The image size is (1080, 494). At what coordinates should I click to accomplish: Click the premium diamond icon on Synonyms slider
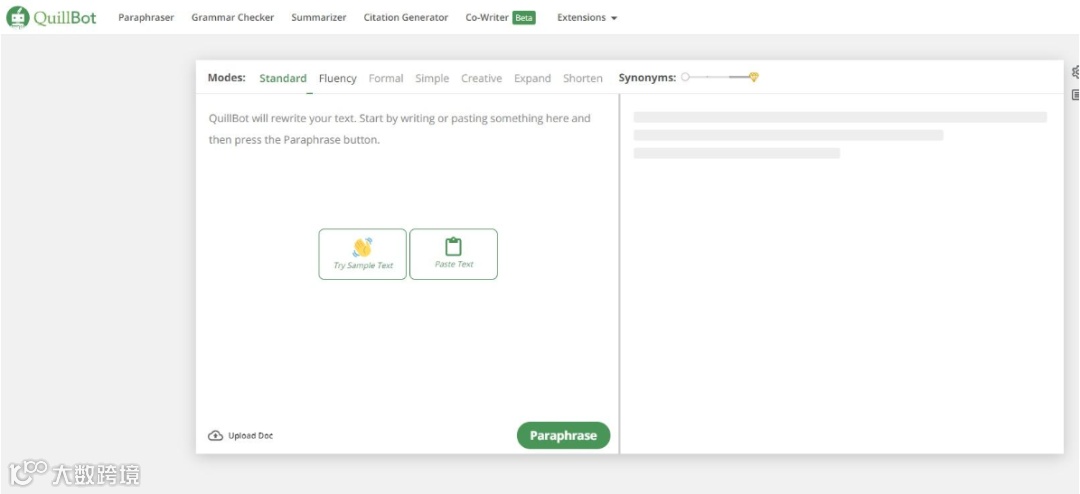(x=754, y=77)
